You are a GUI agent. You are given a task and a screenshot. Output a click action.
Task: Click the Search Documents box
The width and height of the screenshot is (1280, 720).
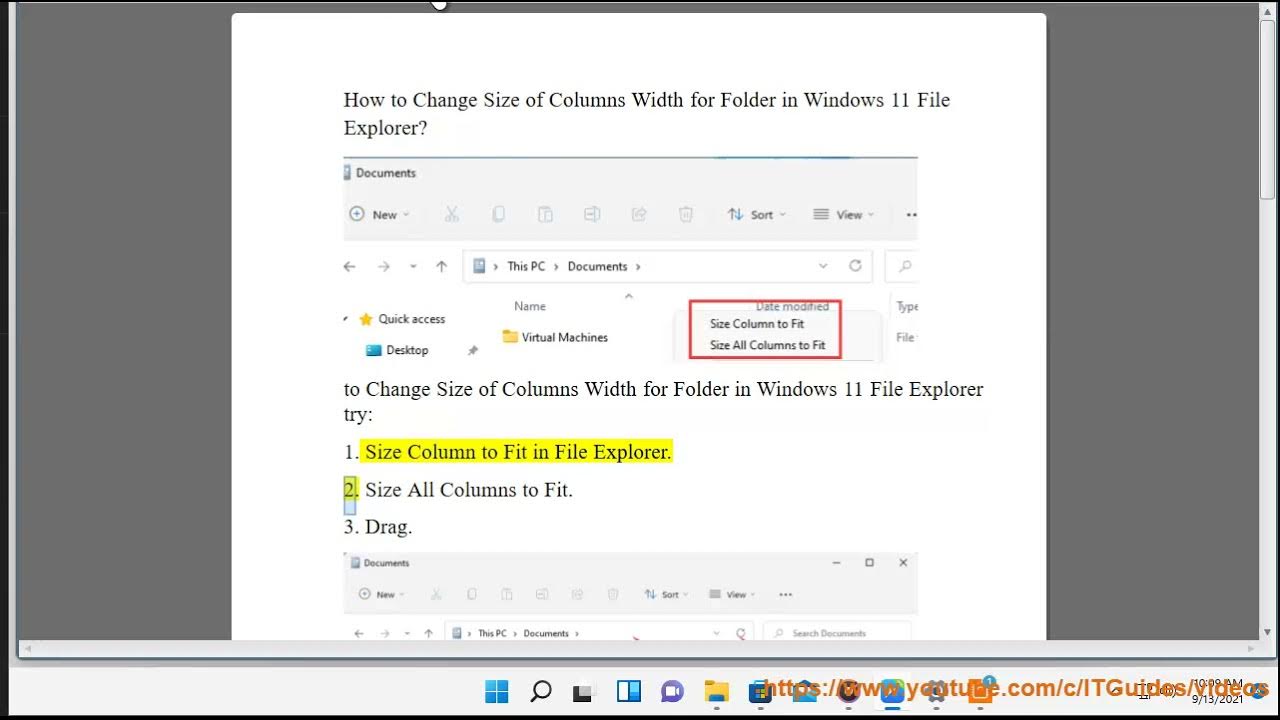837,633
